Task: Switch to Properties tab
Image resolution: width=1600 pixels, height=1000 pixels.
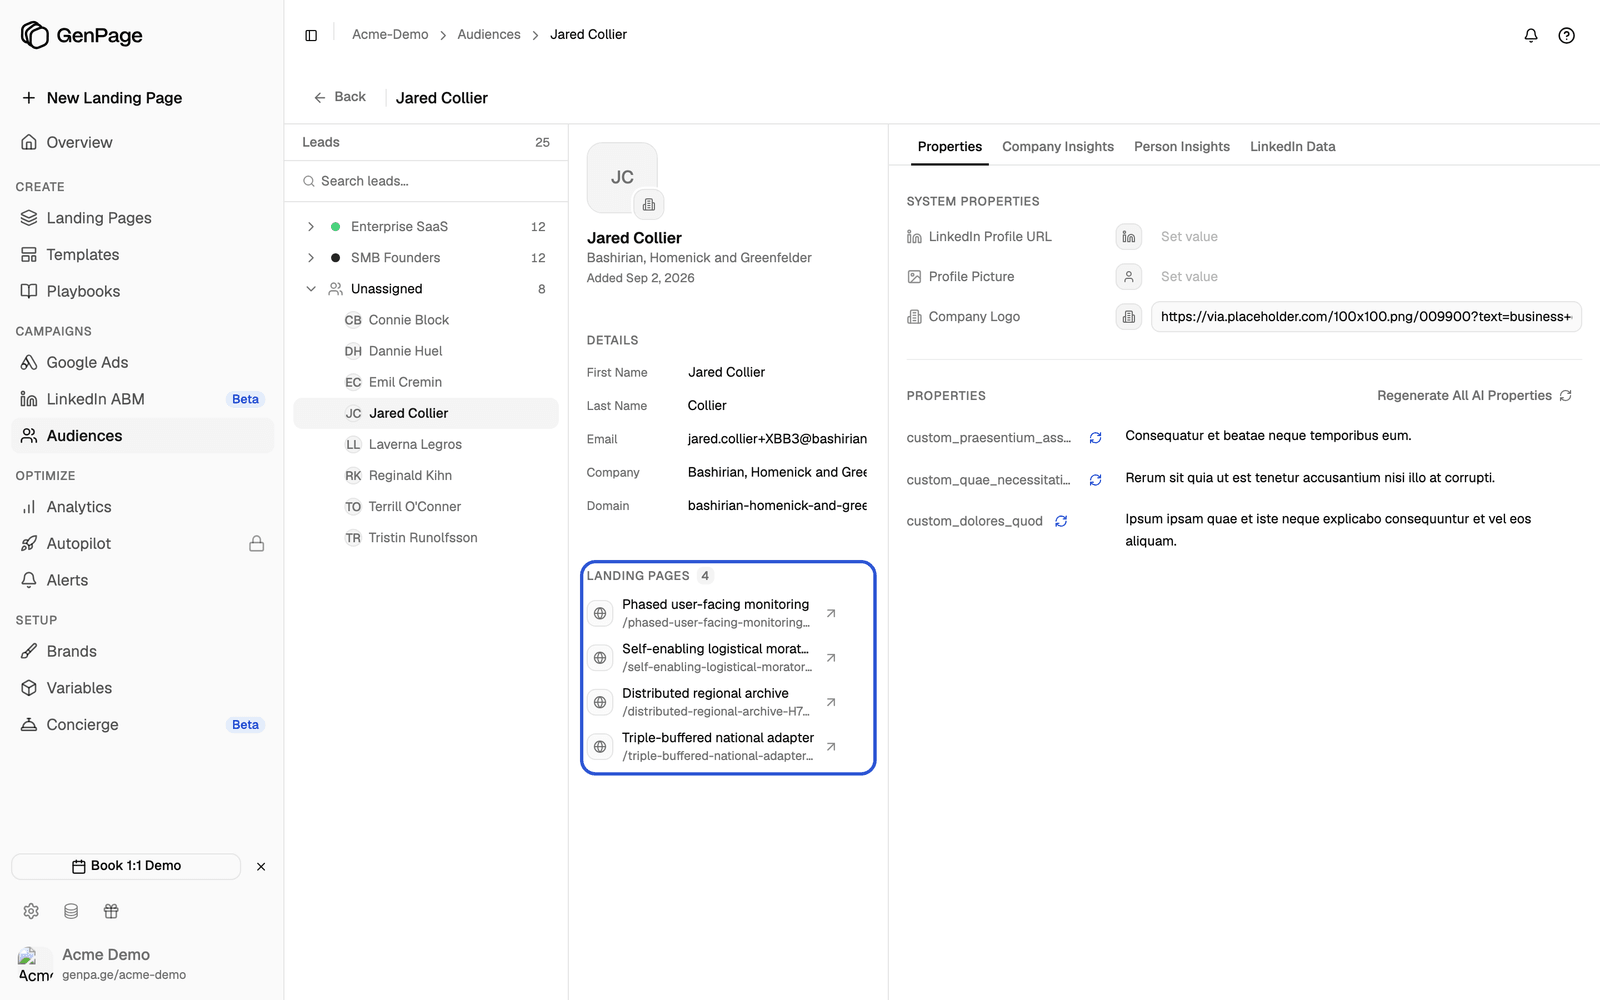Action: click(x=950, y=147)
